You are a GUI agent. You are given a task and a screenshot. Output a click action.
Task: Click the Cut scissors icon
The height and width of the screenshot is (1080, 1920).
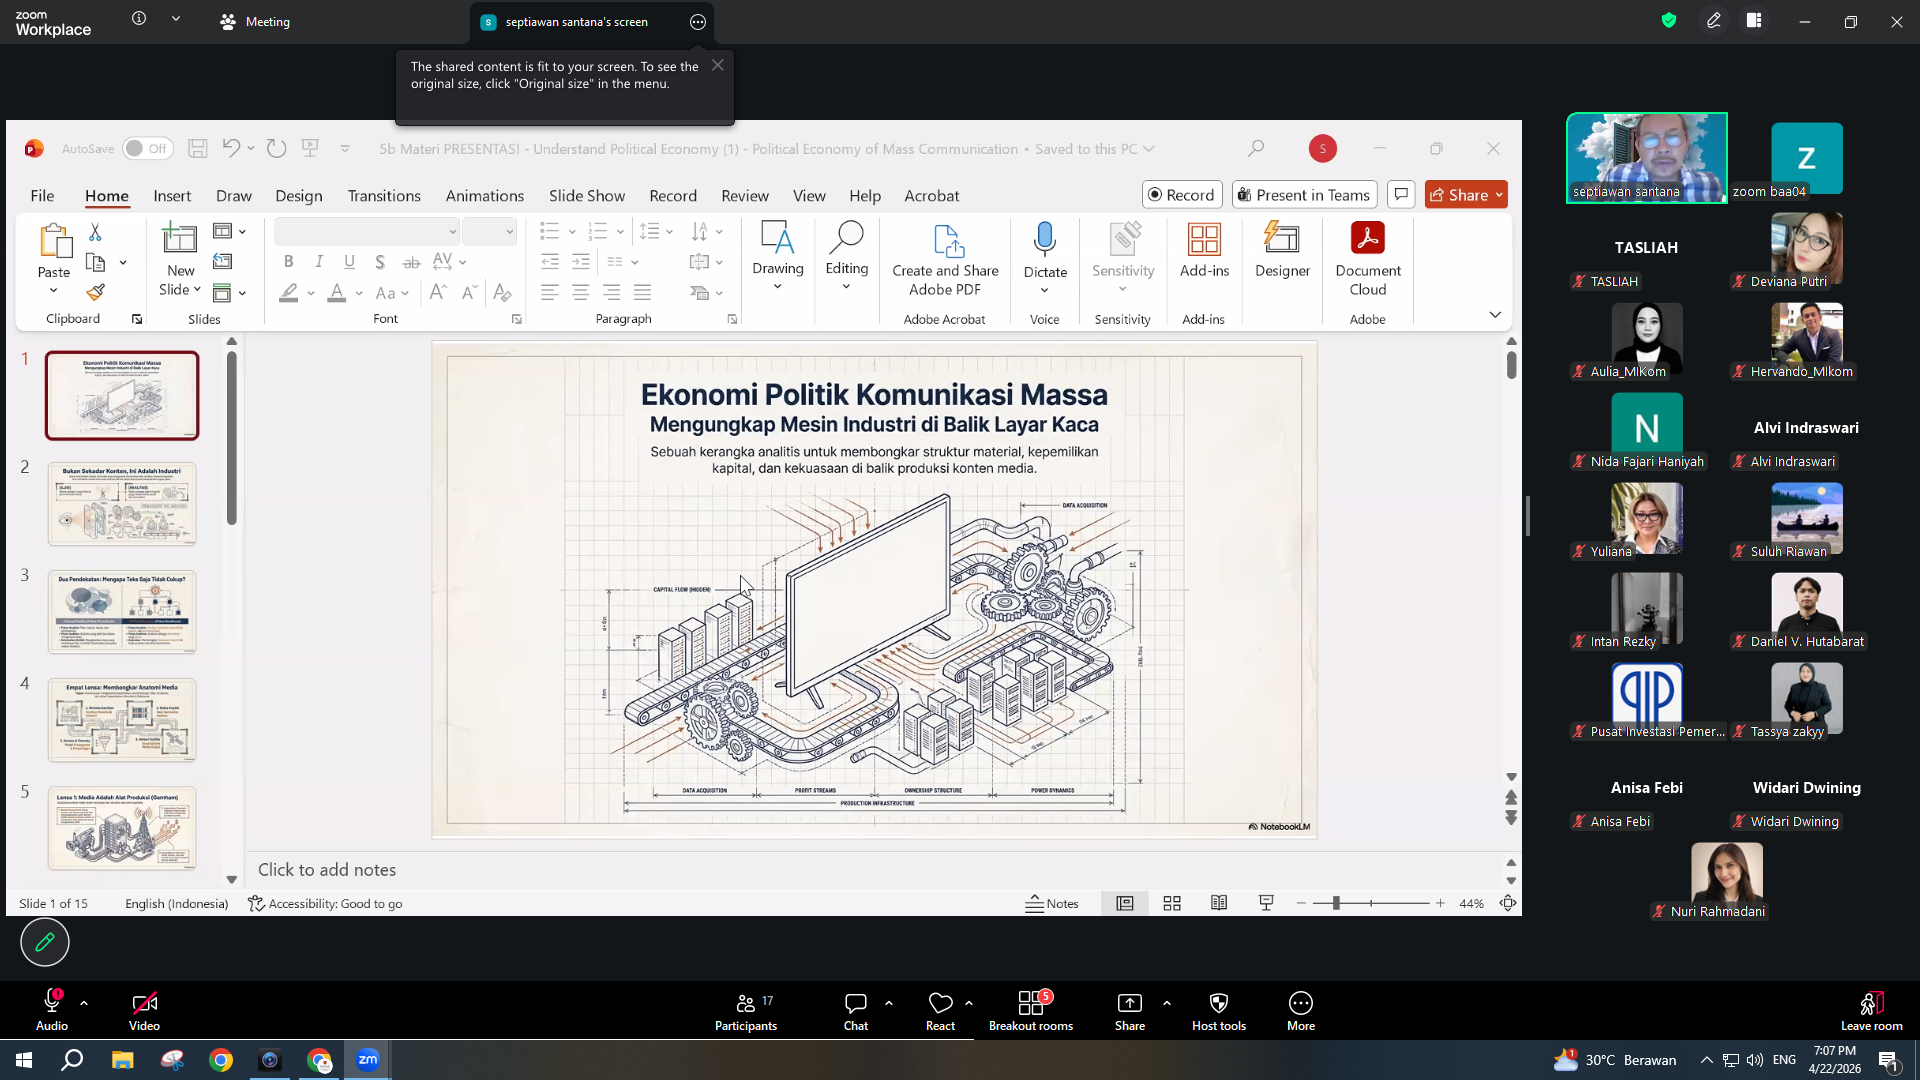click(95, 232)
